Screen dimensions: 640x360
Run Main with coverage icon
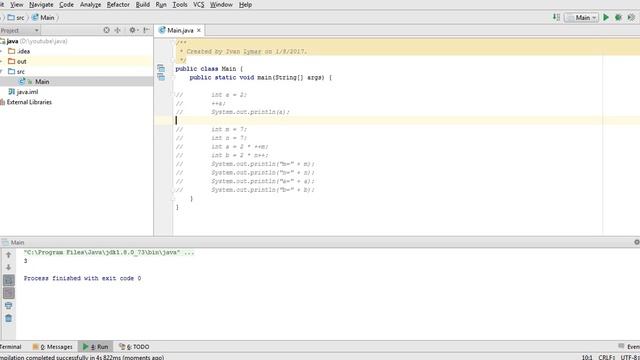(x=631, y=18)
